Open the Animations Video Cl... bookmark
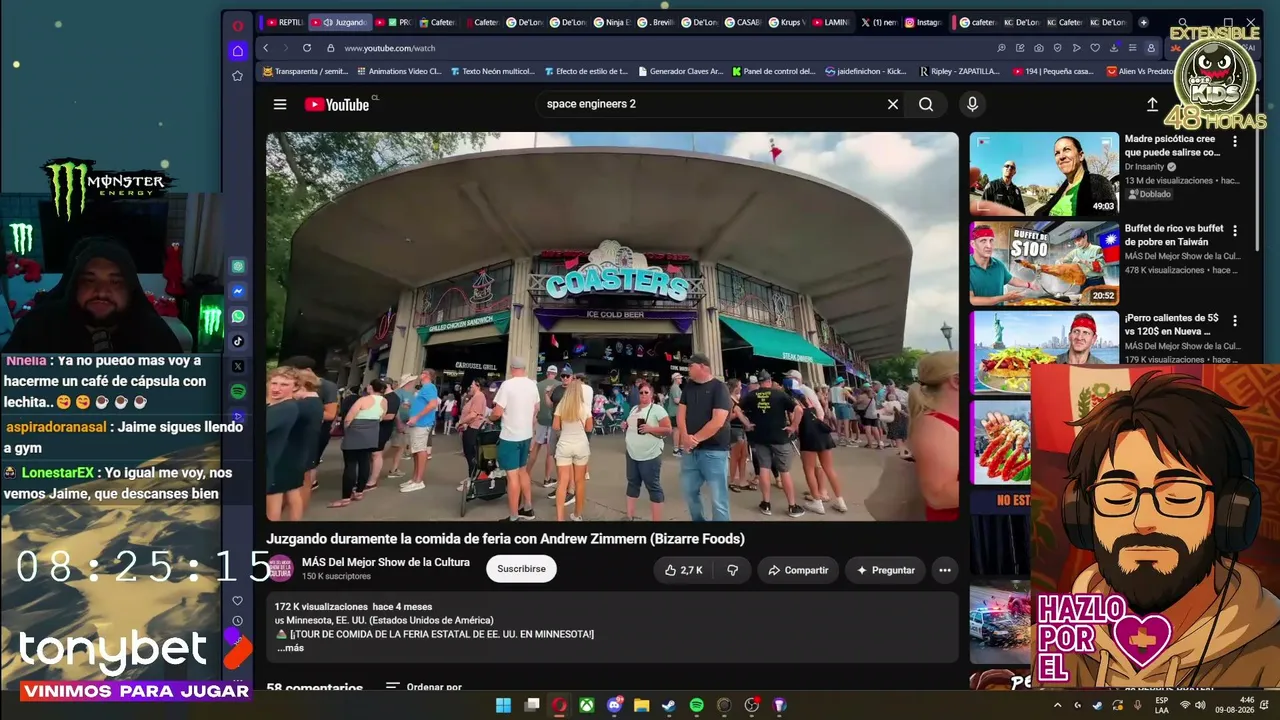The width and height of the screenshot is (1280, 720). coord(398,72)
